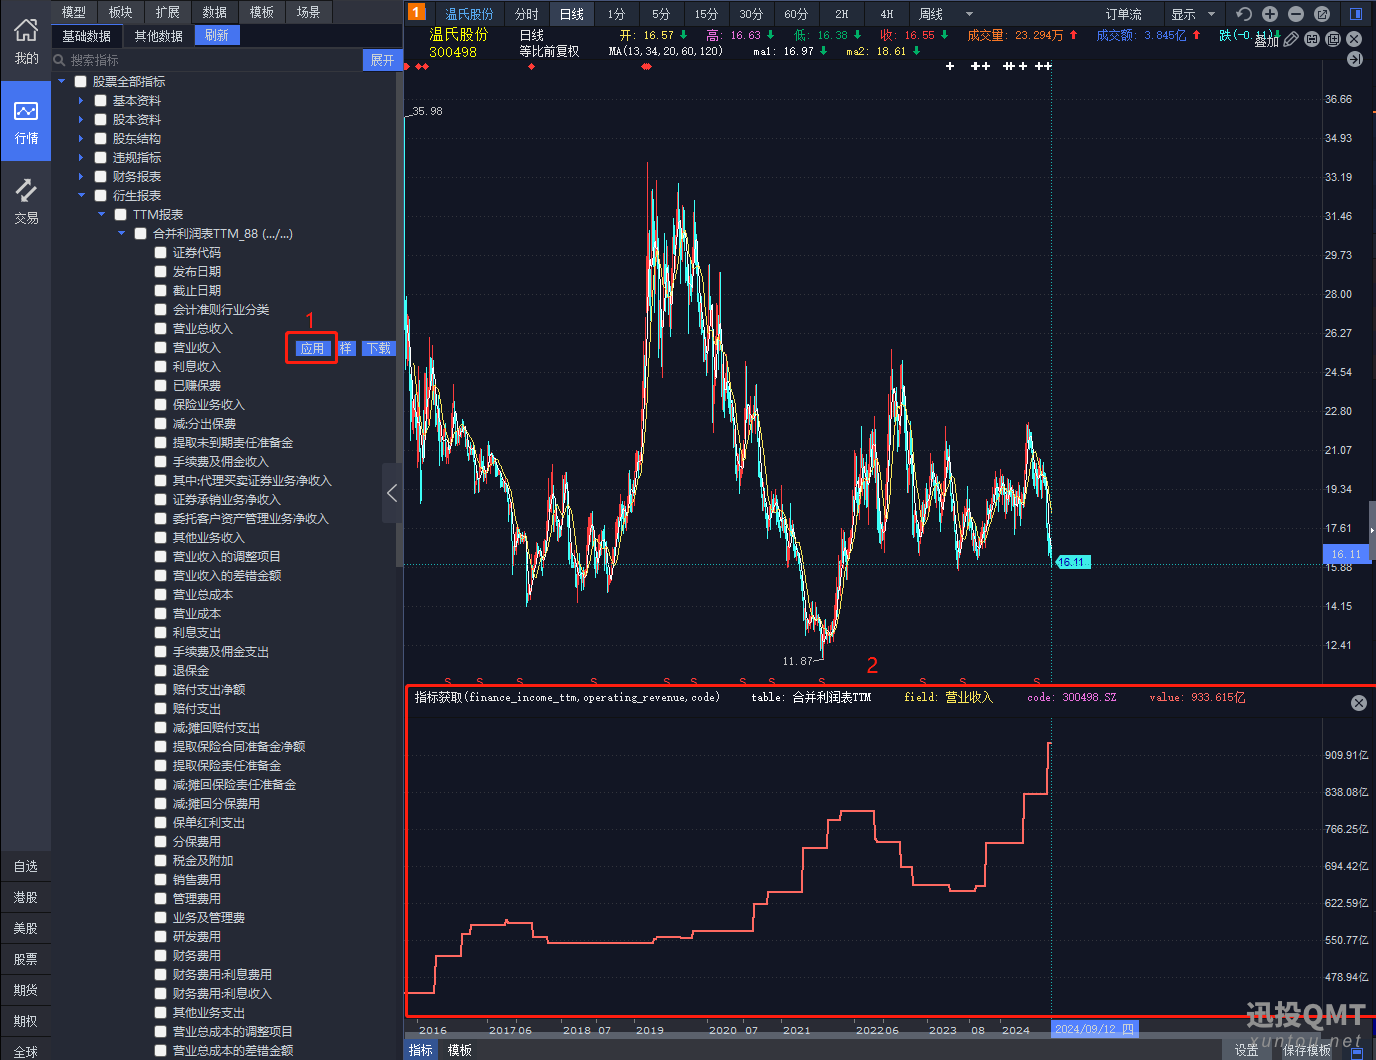The width and height of the screenshot is (1376, 1060).
Task: Check the 研发费用 checkbox
Action: (161, 936)
